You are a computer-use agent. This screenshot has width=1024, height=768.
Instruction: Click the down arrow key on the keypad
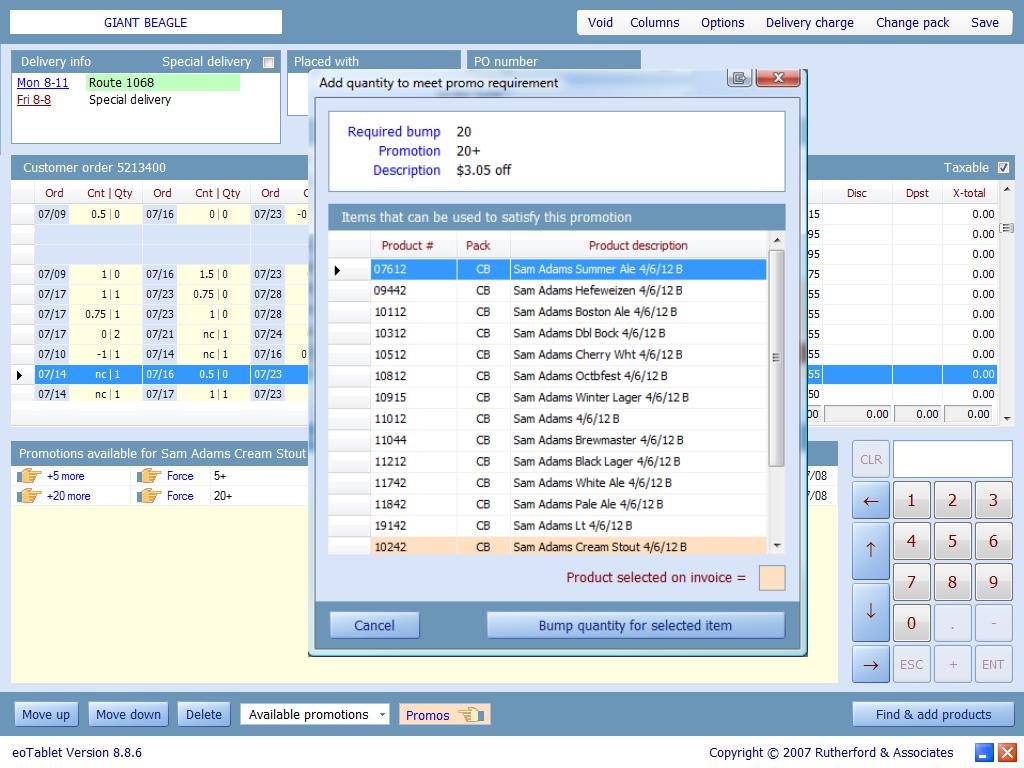(871, 612)
